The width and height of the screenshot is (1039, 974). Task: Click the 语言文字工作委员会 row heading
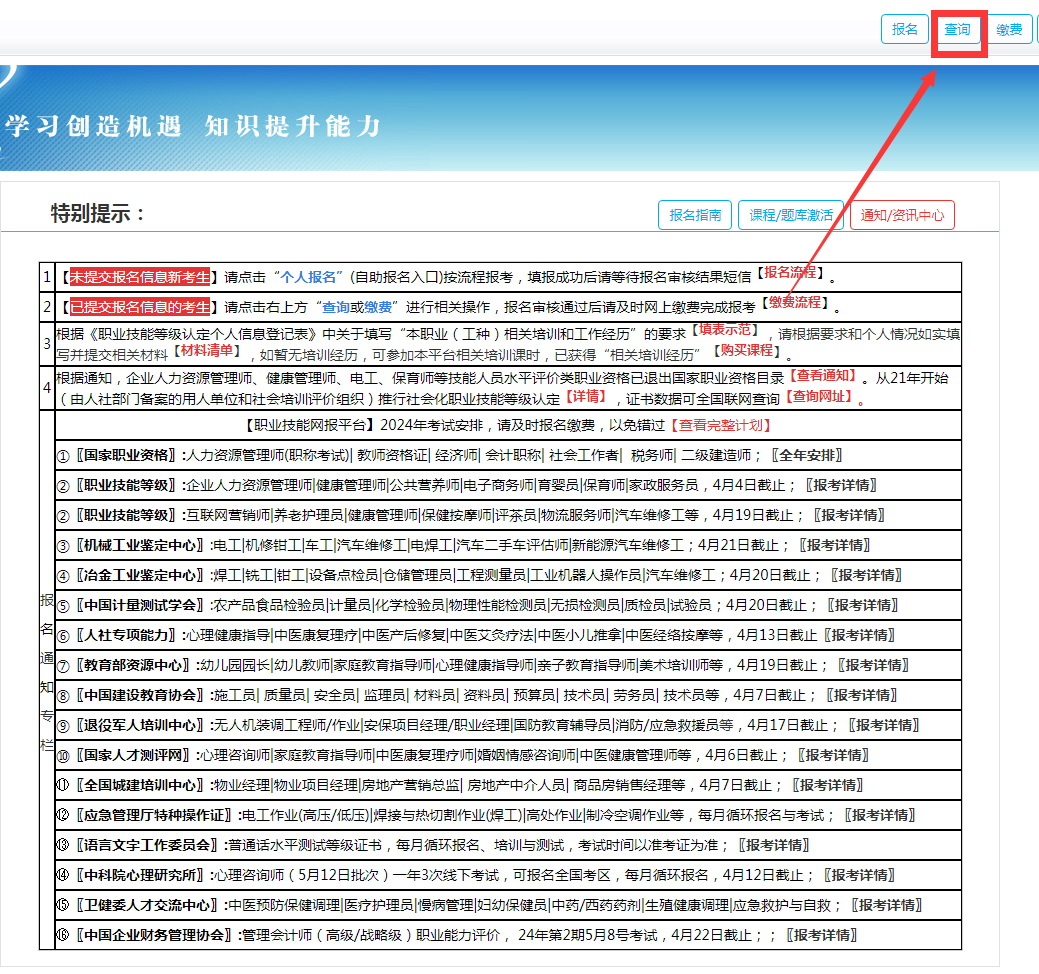(x=147, y=845)
